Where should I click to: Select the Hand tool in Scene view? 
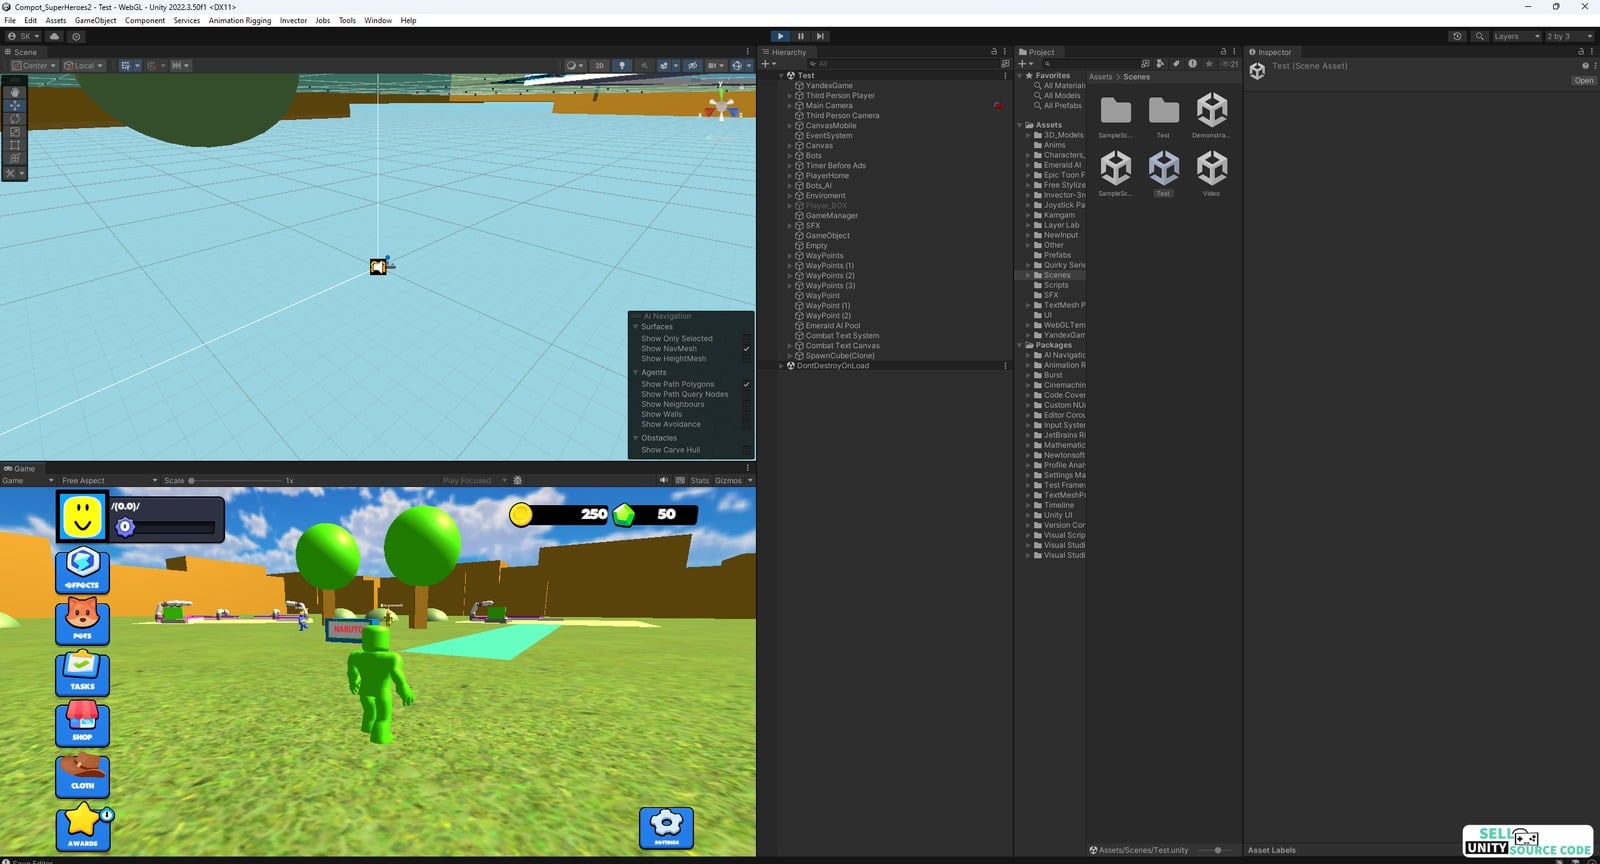click(14, 92)
